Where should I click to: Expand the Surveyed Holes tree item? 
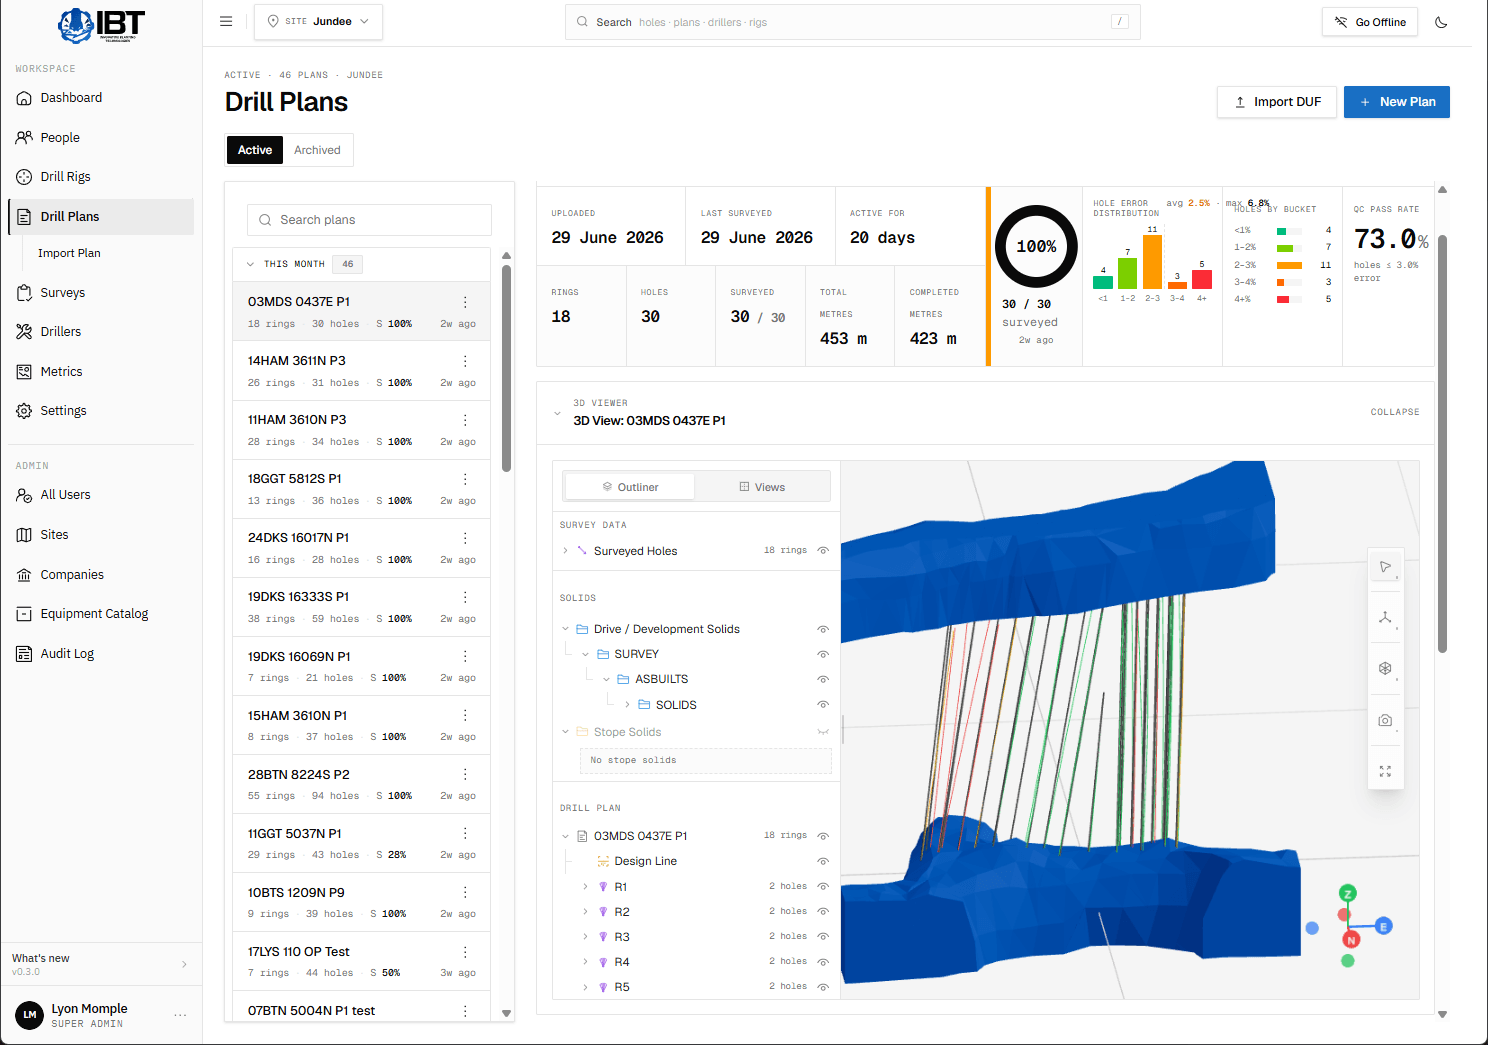(x=565, y=551)
